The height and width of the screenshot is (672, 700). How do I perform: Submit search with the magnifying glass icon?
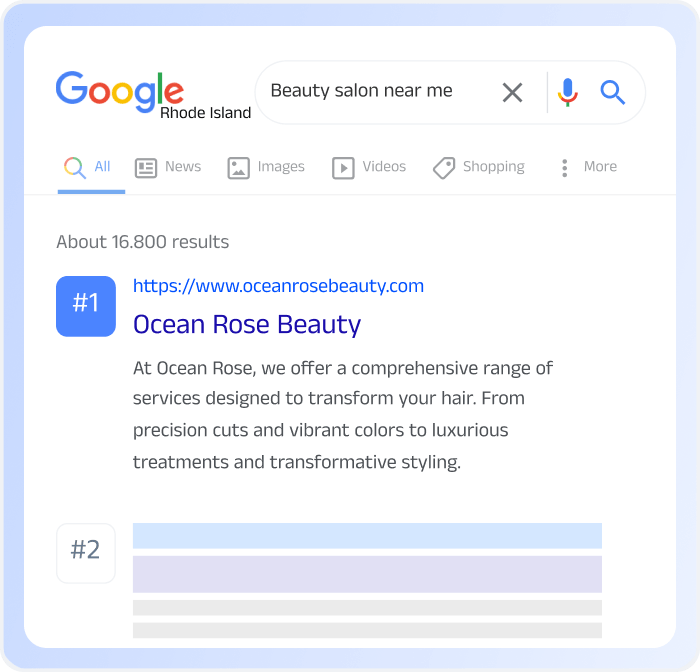click(x=612, y=92)
